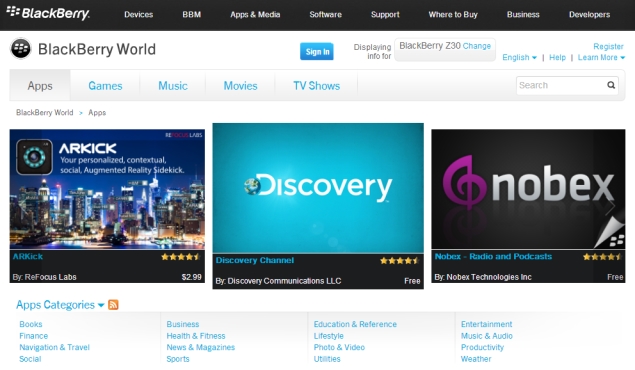Viewport: 635px width, 370px height.
Task: Click the Discovery Channel star rating
Action: coord(399,261)
